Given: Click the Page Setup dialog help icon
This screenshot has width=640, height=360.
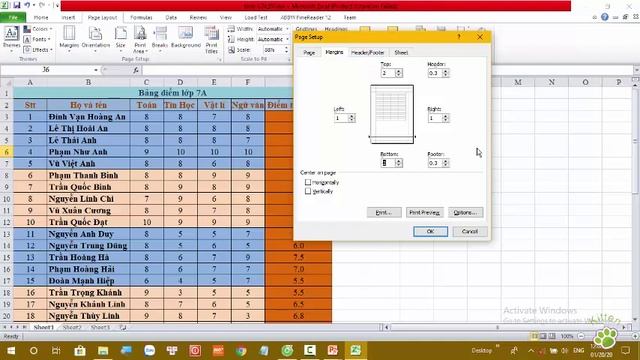Looking at the screenshot, I should point(459,37).
